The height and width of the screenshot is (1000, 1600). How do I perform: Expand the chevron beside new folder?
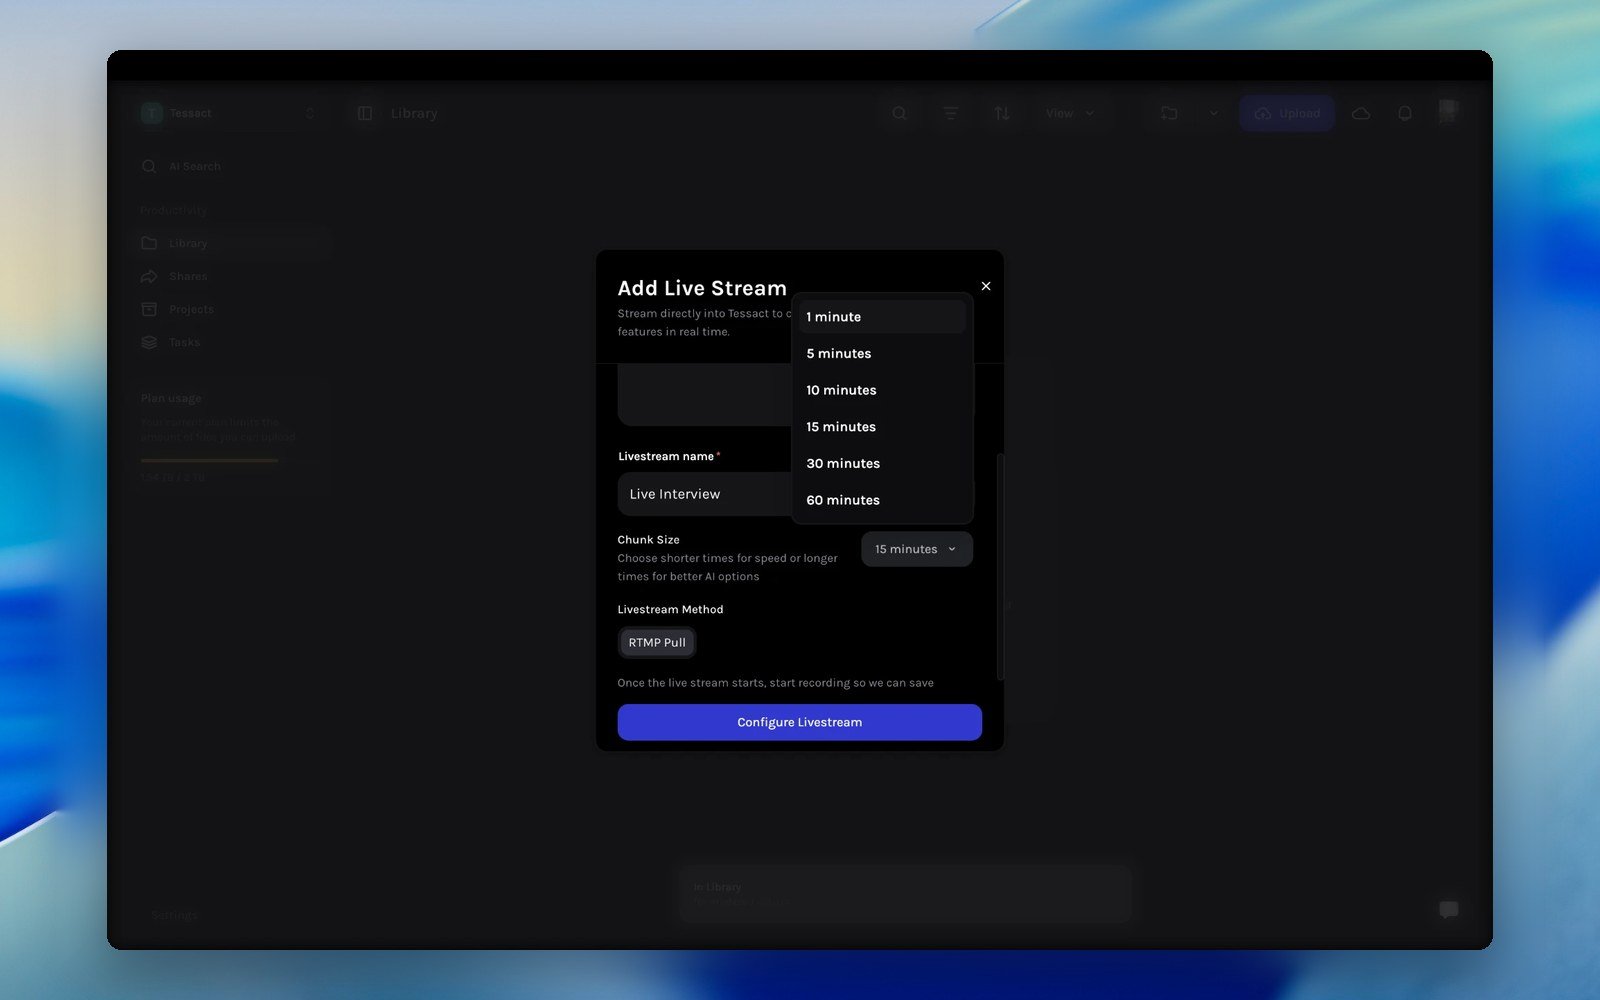pyautogui.click(x=1213, y=113)
